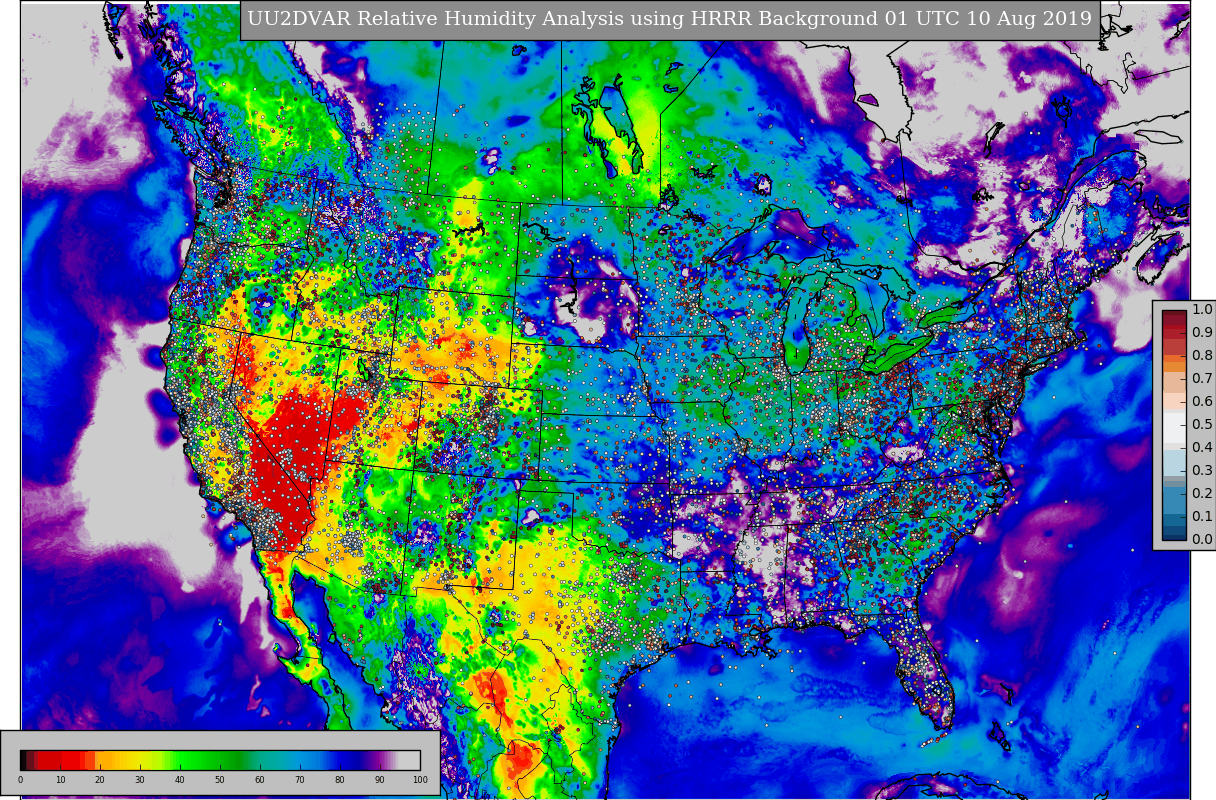1216x800 pixels.
Task: Click the red dry patch in northern Mexico
Action: click(x=490, y=690)
